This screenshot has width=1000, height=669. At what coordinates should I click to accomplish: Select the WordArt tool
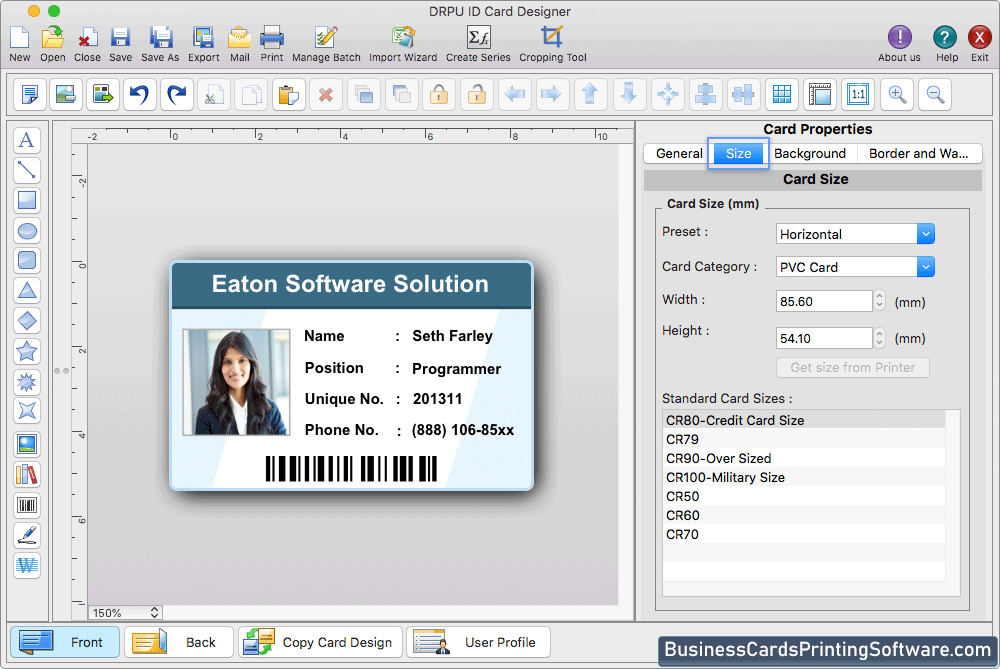pyautogui.click(x=27, y=566)
